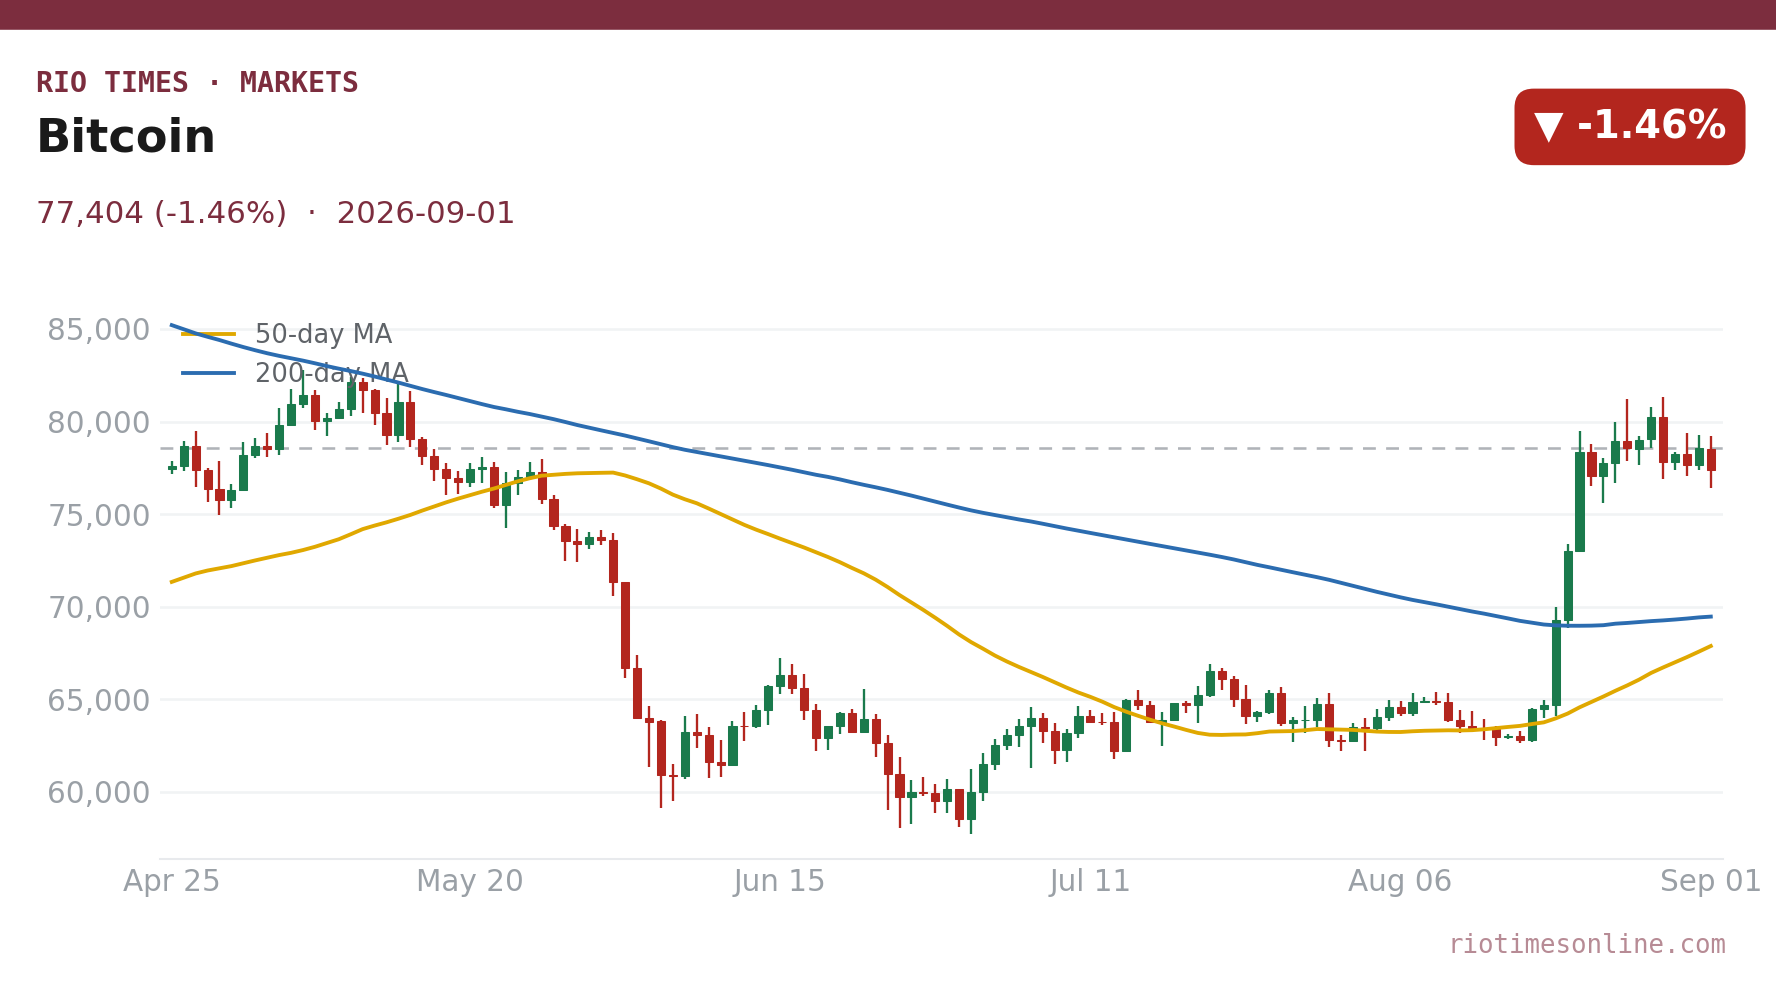The height and width of the screenshot is (999, 1776).
Task: Click the Sep 01 x-axis label
Action: point(1710,882)
